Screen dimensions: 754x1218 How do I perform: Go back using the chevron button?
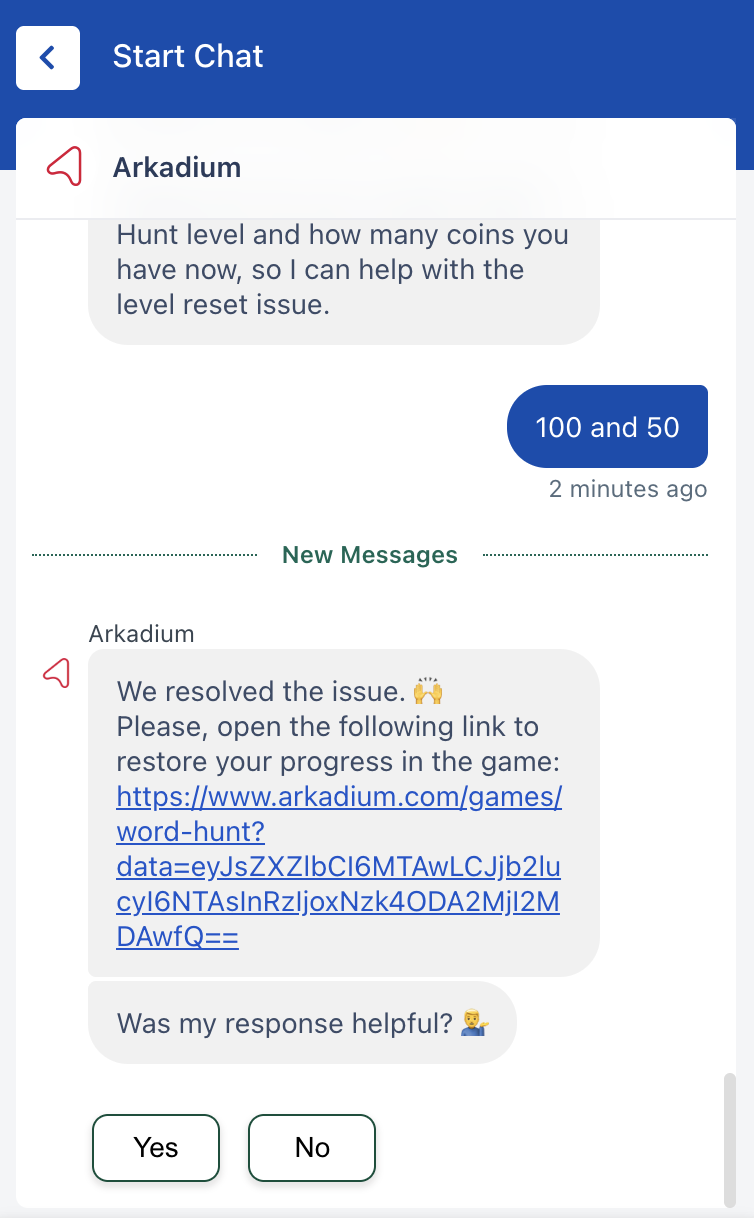[48, 58]
